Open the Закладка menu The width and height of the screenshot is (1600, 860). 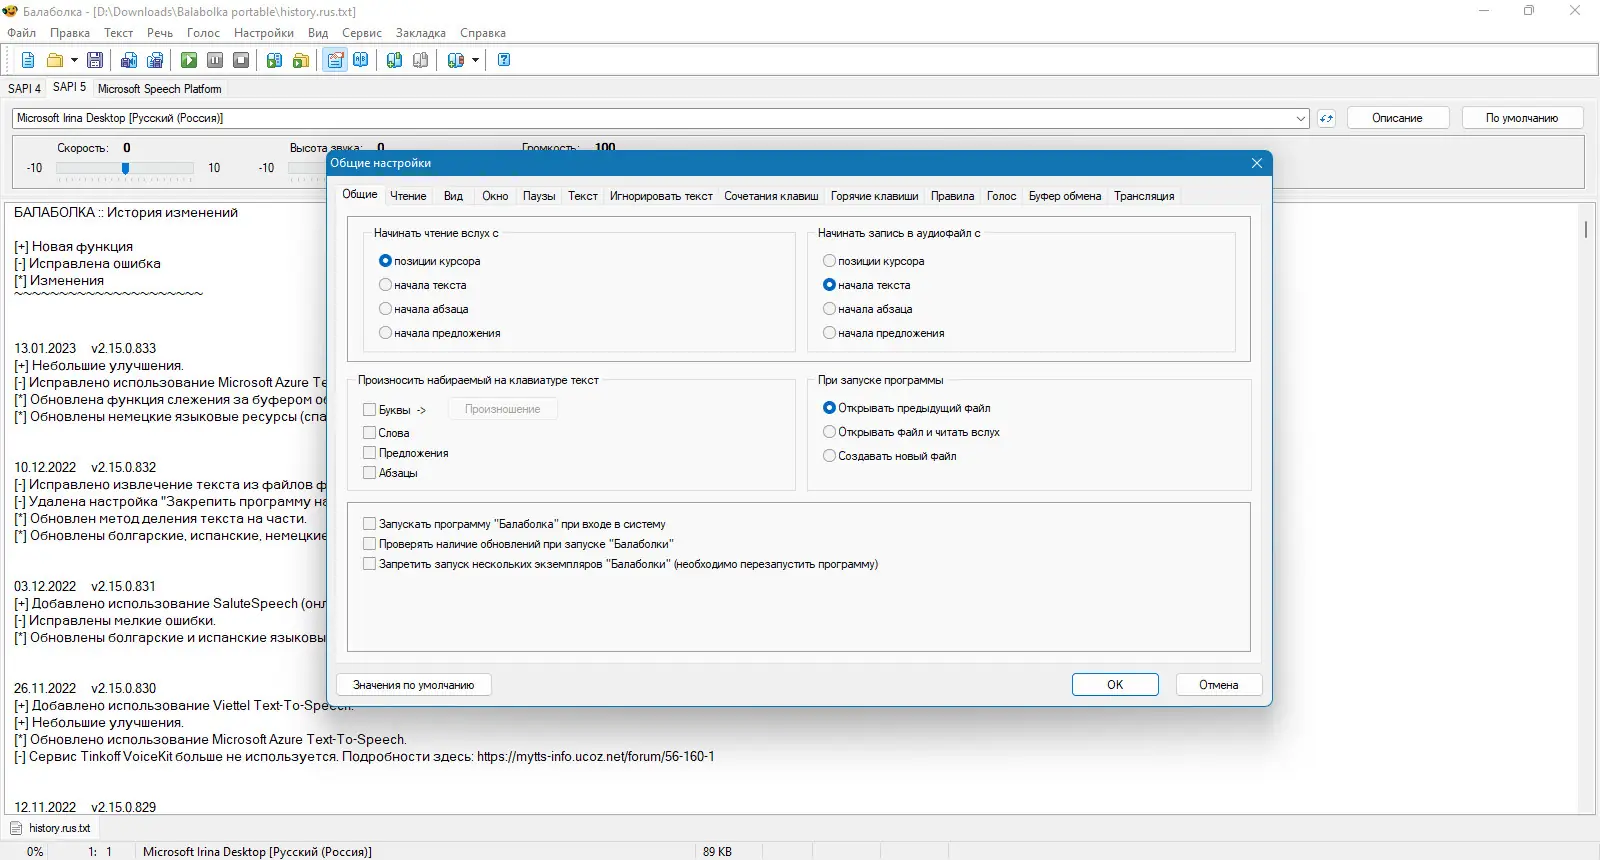click(x=421, y=33)
